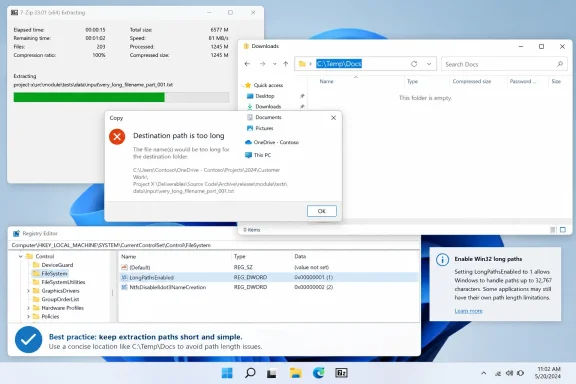This screenshot has width=576, height=384.
Task: Click the Registry Editor address path bar
Action: [x=214, y=245]
